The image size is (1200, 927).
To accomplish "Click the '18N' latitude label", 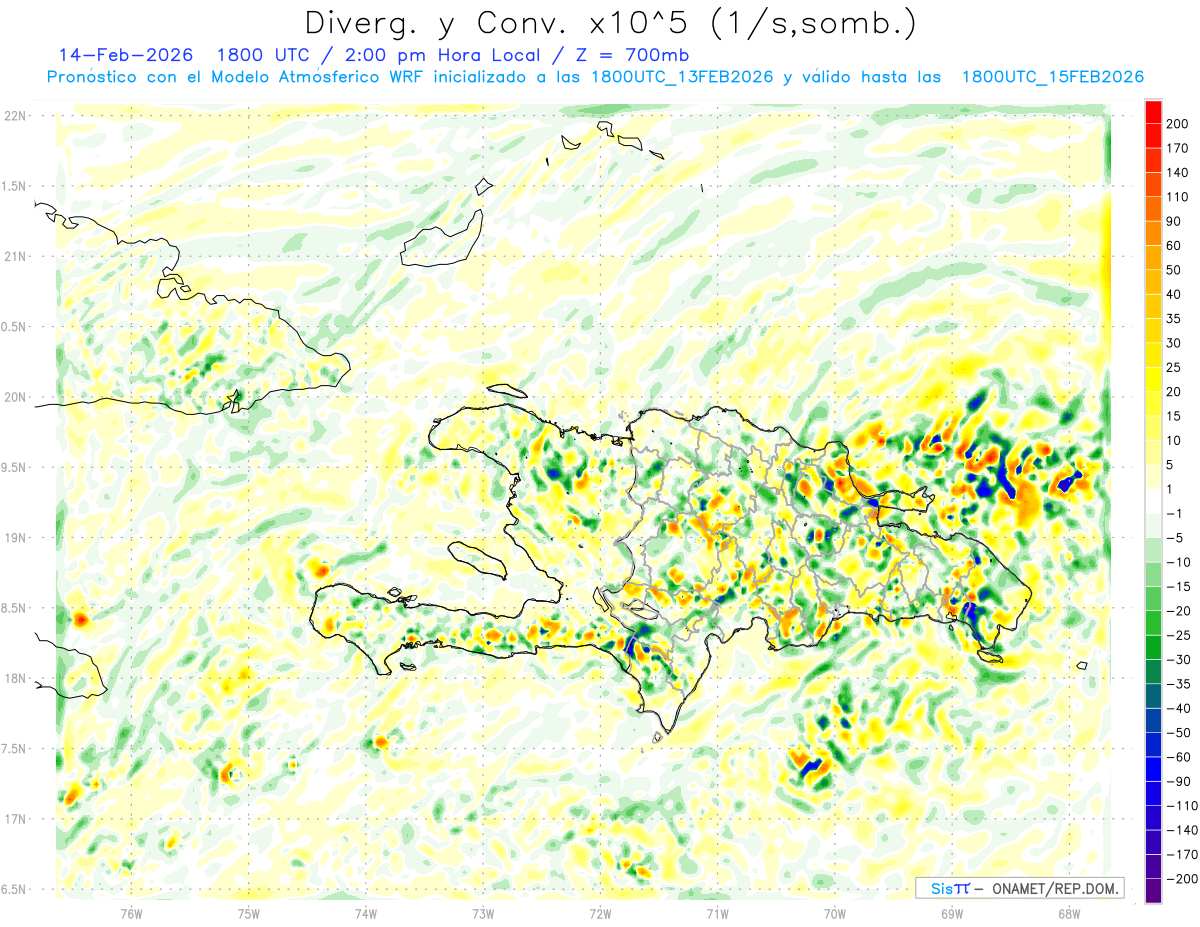I will [x=15, y=679].
